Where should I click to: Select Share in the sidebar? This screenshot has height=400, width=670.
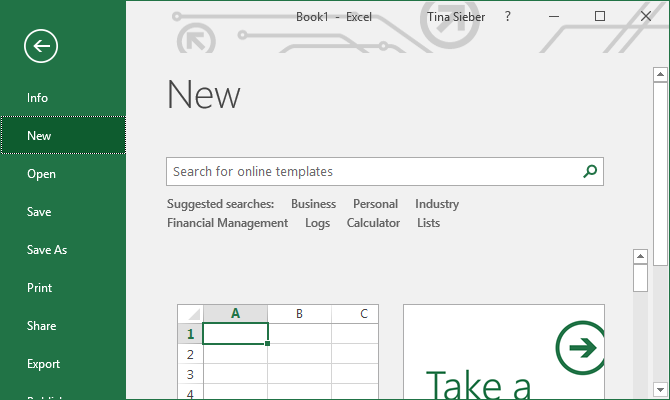[63, 326]
